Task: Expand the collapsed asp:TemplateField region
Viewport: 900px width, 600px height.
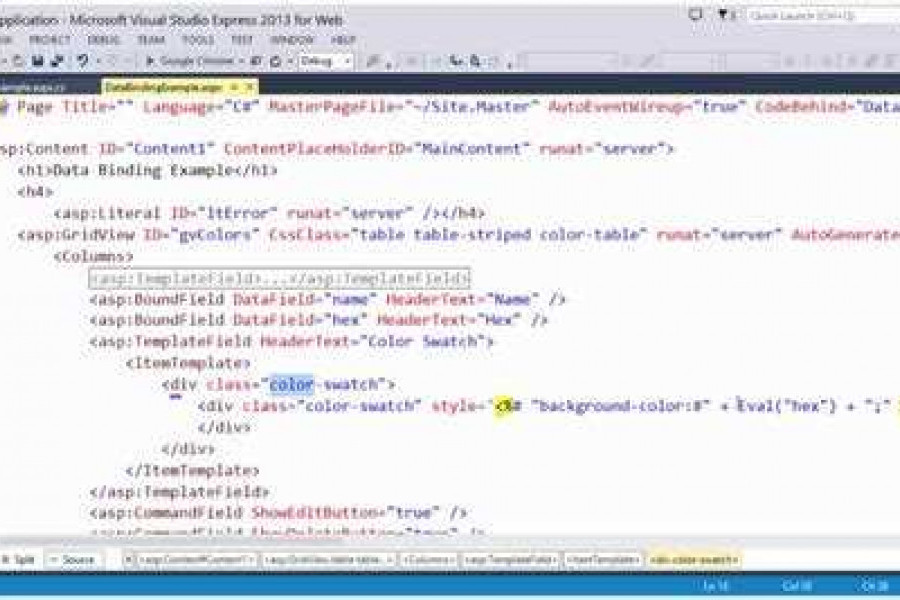Action: click(279, 278)
